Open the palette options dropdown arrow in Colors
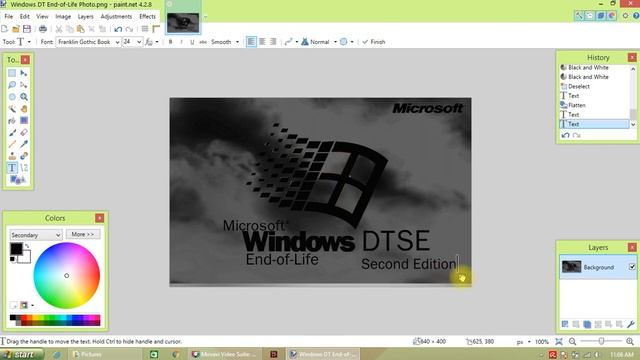 pyautogui.click(x=32, y=305)
